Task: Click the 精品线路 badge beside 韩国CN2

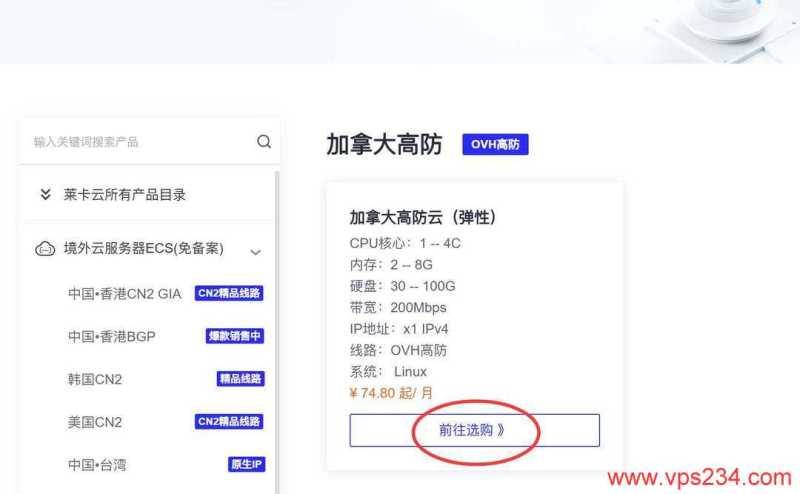Action: (x=240, y=379)
